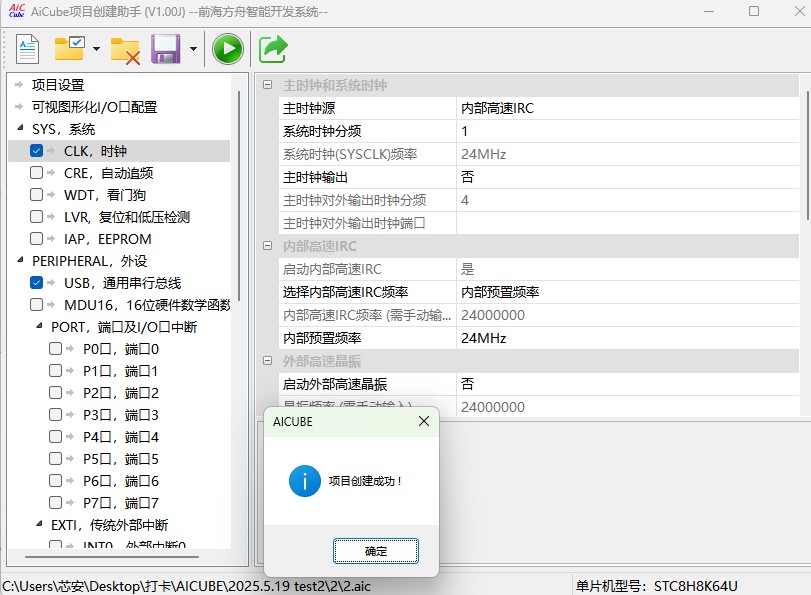
Task: Open project with the folder icon
Action: [69, 48]
